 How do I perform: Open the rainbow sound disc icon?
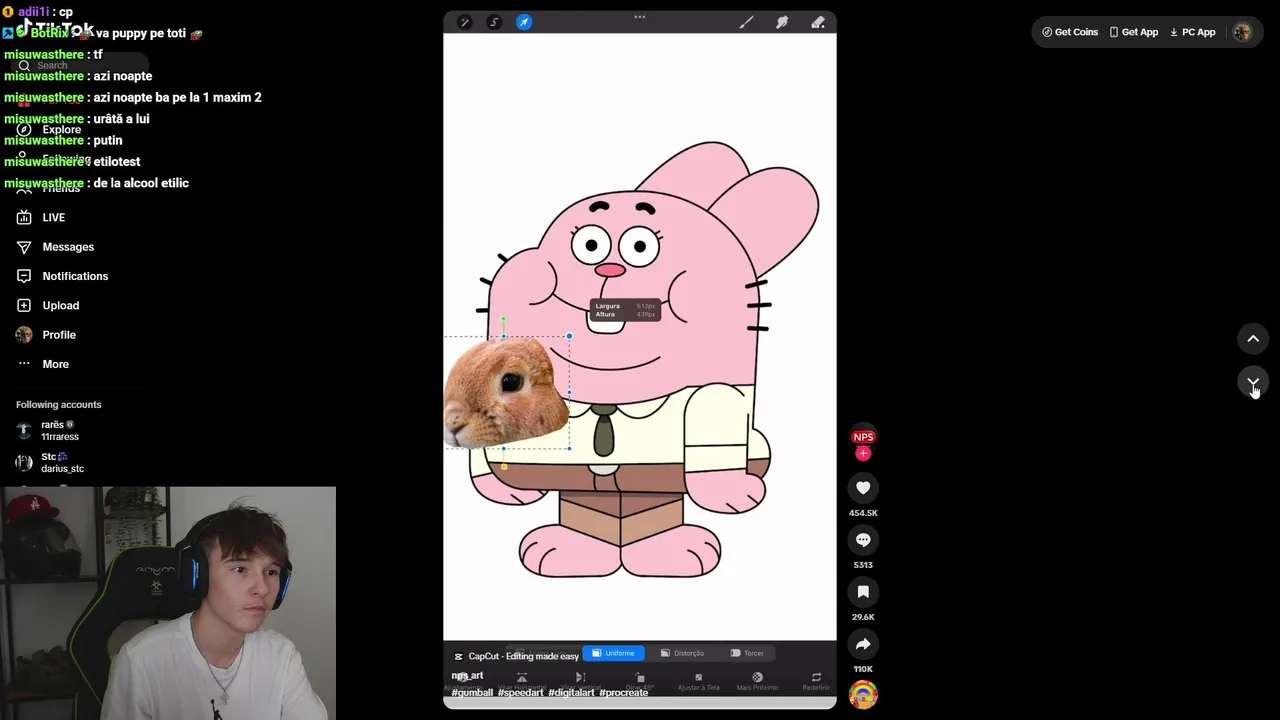[x=863, y=694]
